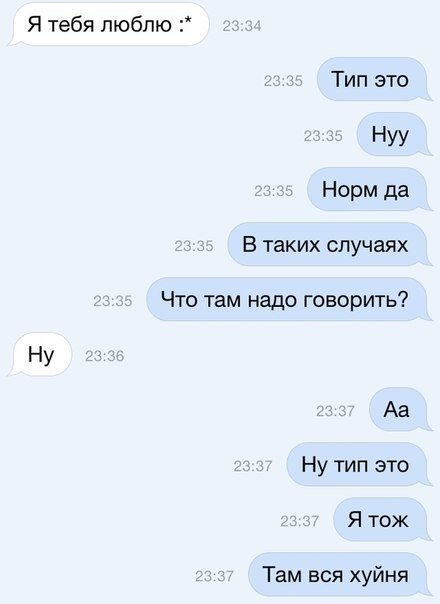This screenshot has width=440, height=604.
Task: Click the 23:37 timestamp next to 'Аа'
Action: pyautogui.click(x=335, y=411)
